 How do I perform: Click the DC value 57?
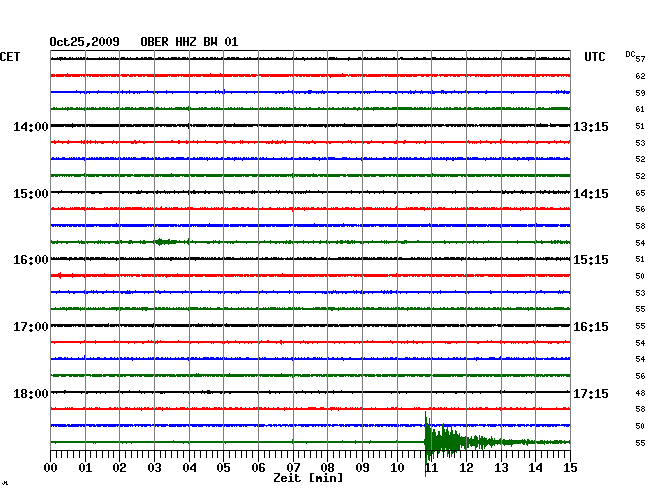[640, 59]
